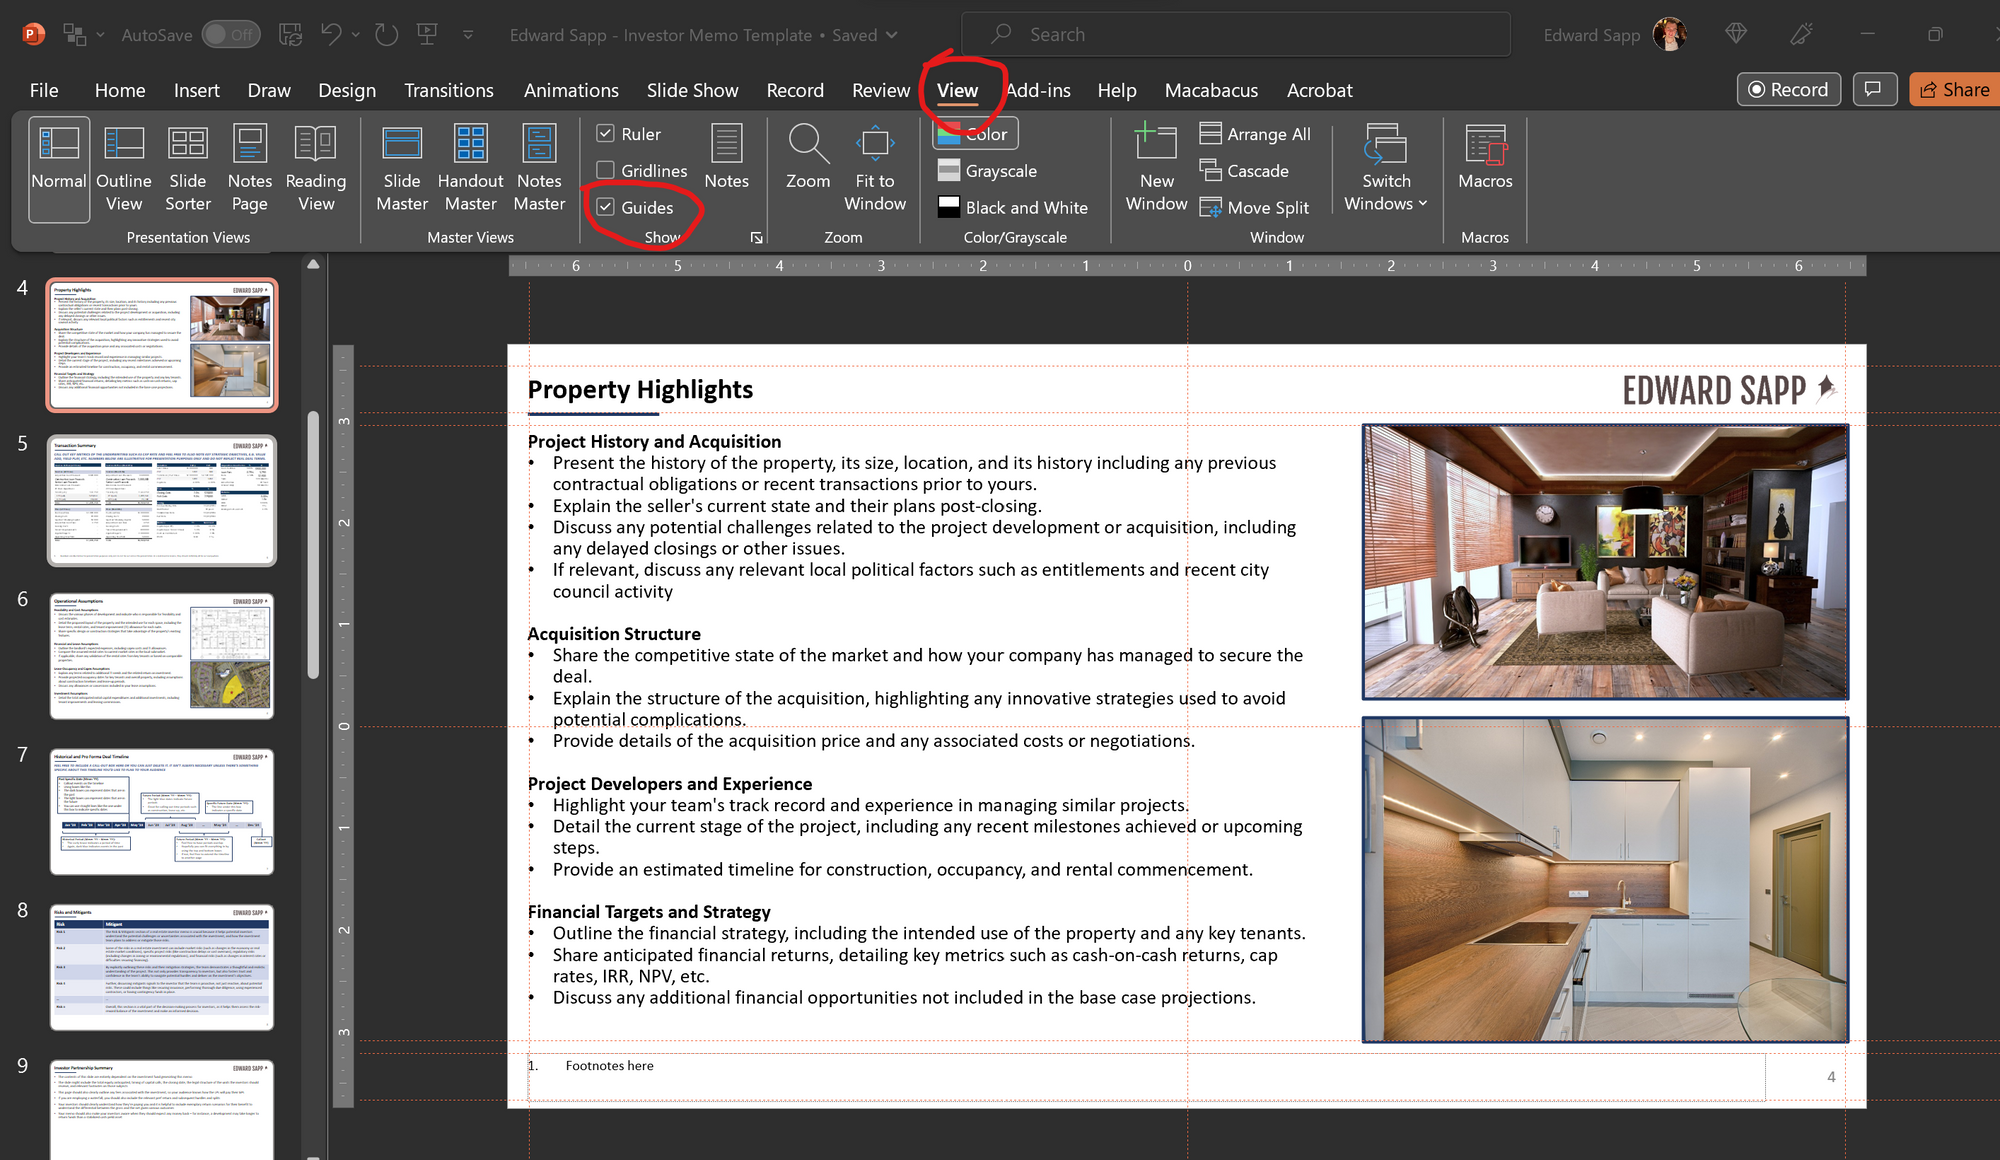Expand the Undo history dropdown arrow
Image resolution: width=2000 pixels, height=1160 pixels.
(x=356, y=35)
